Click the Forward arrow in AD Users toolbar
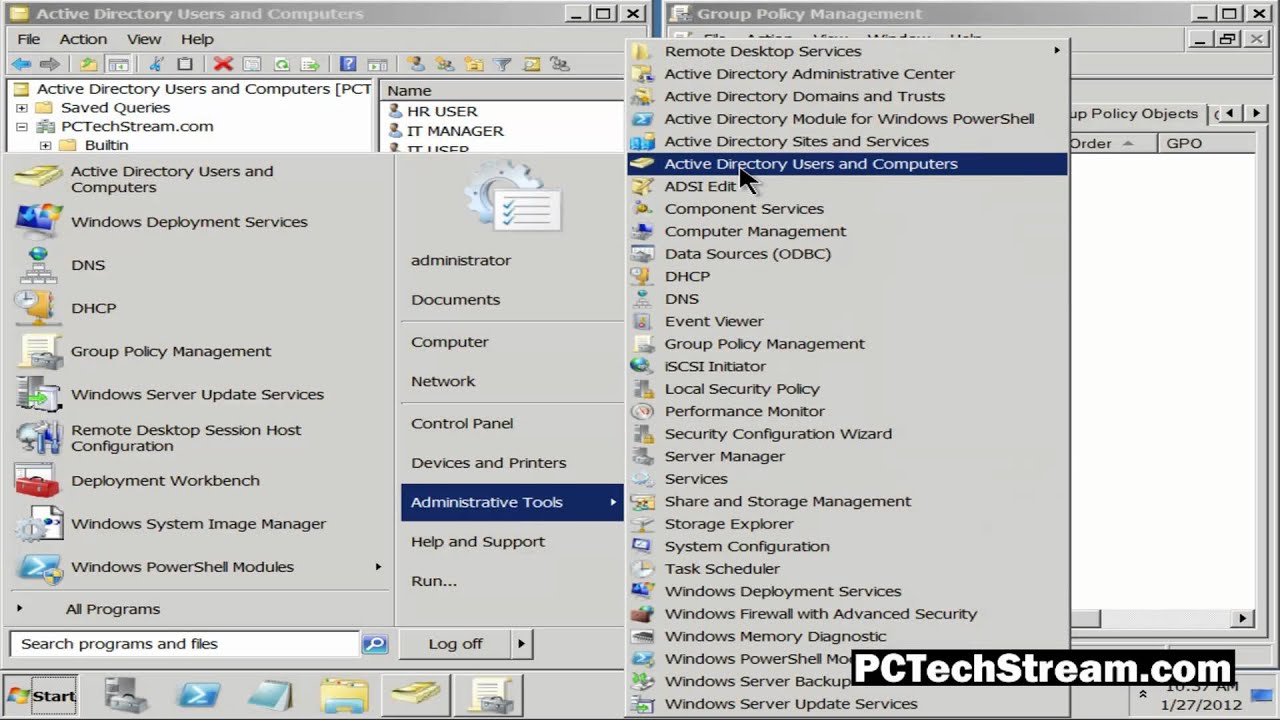The image size is (1280, 720). click(x=49, y=64)
